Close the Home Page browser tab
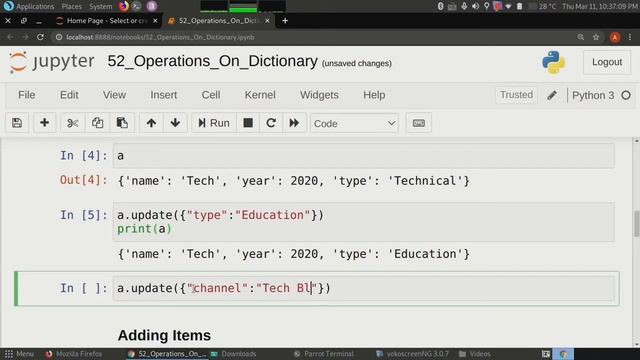 coord(155,20)
